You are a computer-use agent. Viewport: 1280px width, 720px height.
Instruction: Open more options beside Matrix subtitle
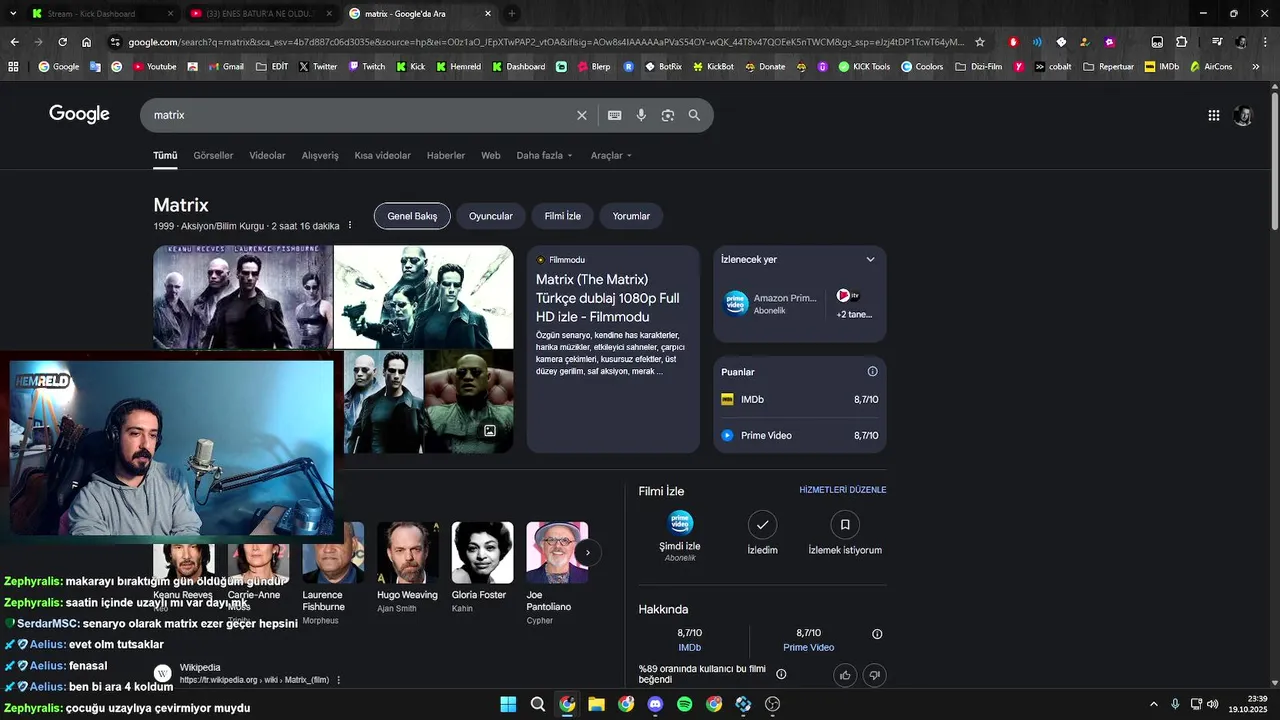coord(349,226)
